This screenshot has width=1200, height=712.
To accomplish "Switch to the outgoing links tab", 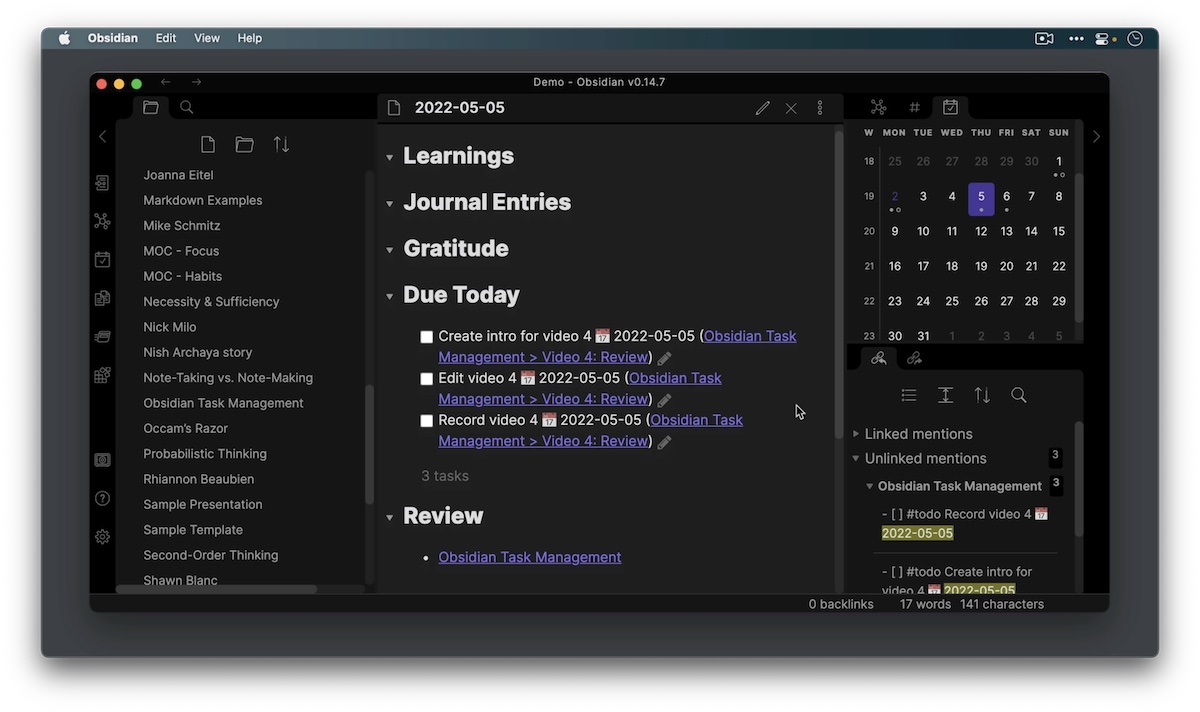I will pos(914,358).
